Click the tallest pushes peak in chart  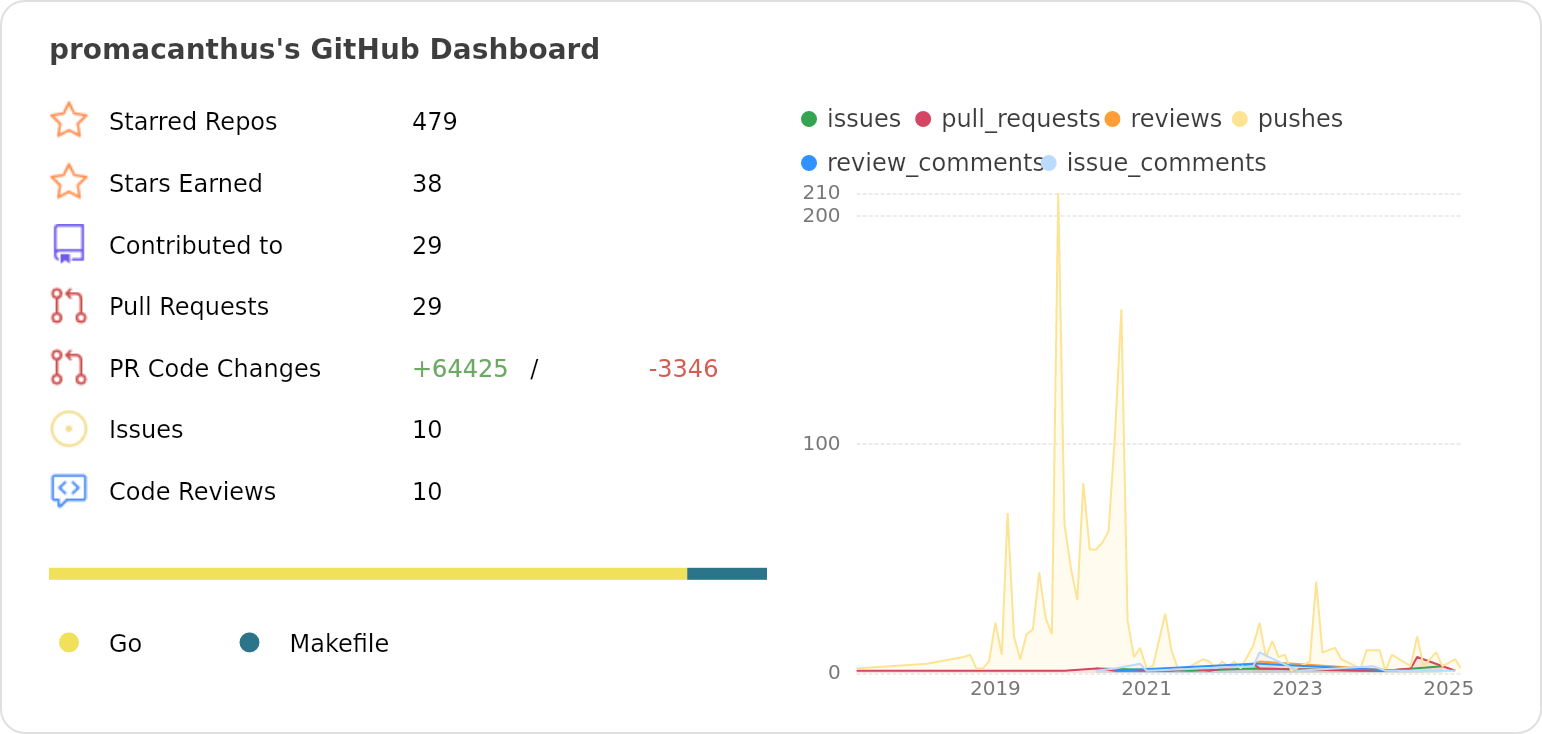[1058, 195]
